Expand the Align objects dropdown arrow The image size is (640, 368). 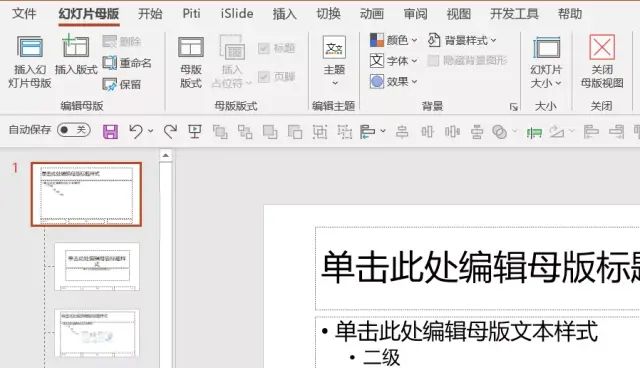pyautogui.click(x=383, y=131)
